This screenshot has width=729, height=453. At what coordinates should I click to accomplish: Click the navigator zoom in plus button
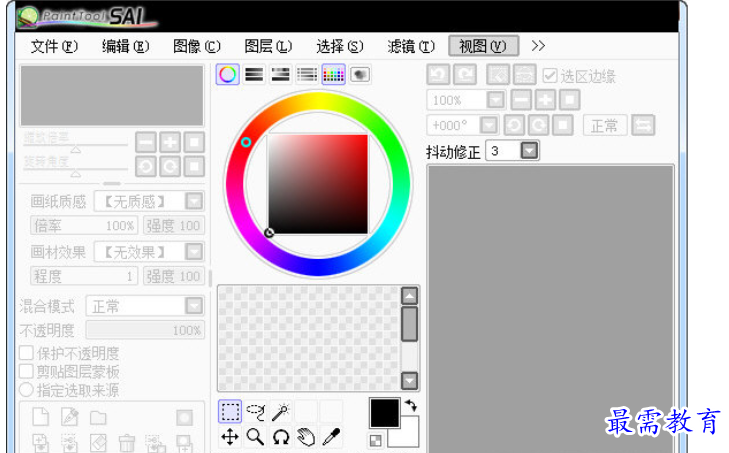pyautogui.click(x=170, y=142)
